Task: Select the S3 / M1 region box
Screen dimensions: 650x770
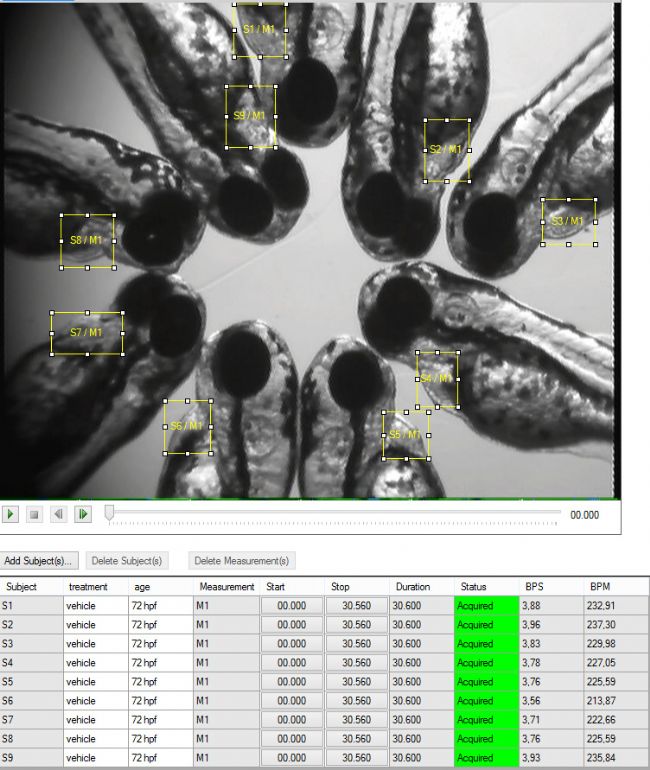Action: pos(568,221)
